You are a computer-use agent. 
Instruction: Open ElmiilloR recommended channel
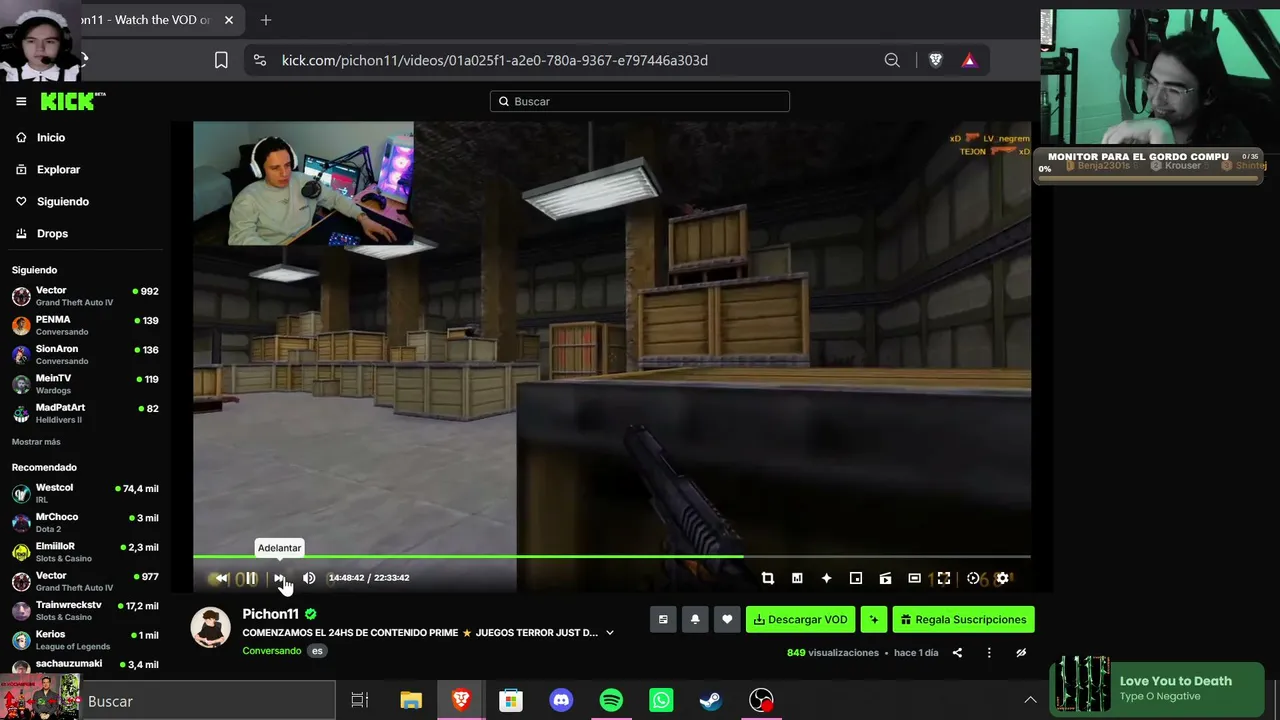(x=85, y=552)
